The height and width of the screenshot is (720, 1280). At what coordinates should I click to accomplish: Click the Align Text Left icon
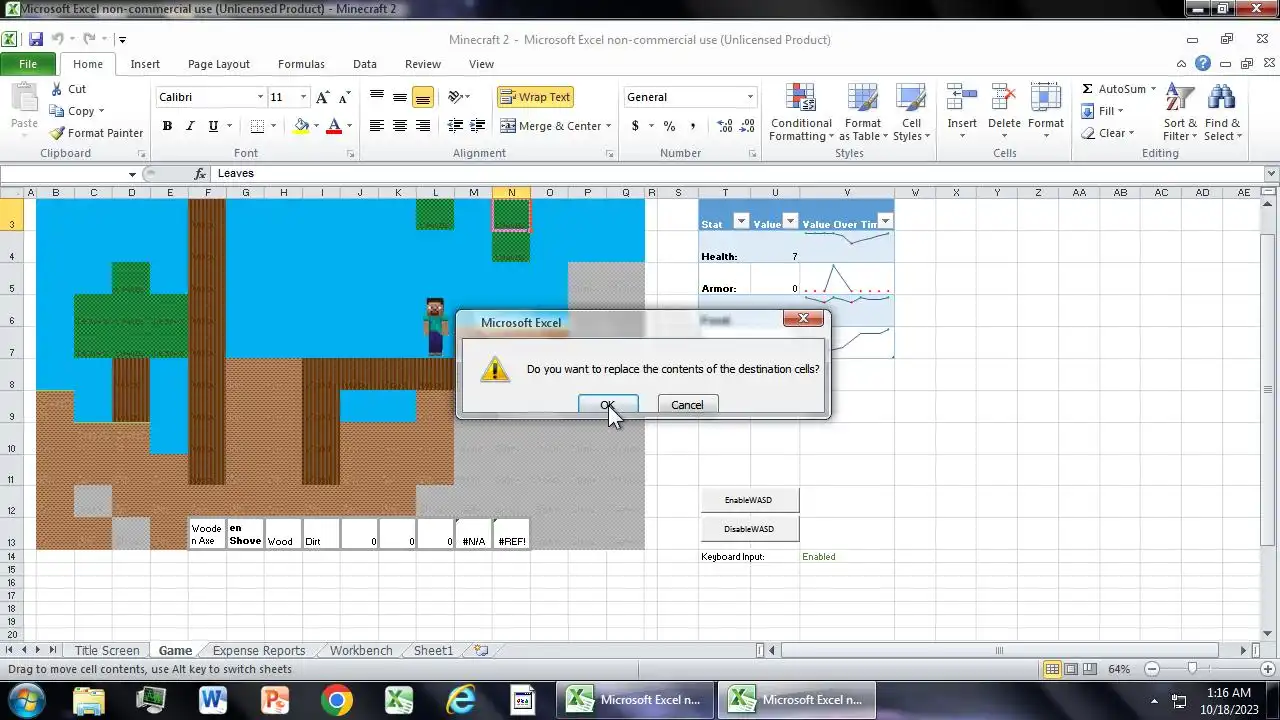click(x=377, y=126)
